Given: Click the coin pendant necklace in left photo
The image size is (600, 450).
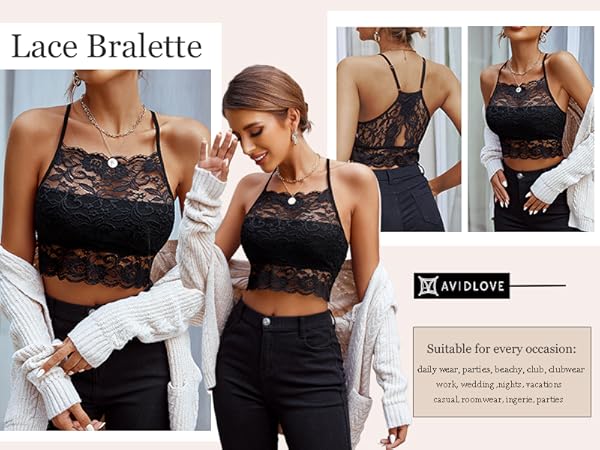Looking at the screenshot, I should (112, 163).
